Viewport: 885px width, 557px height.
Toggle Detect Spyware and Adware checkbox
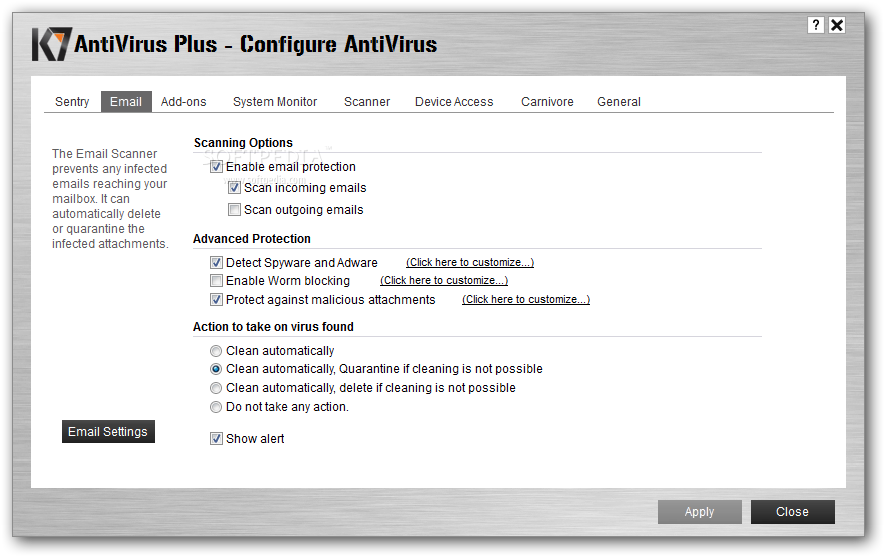(216, 263)
